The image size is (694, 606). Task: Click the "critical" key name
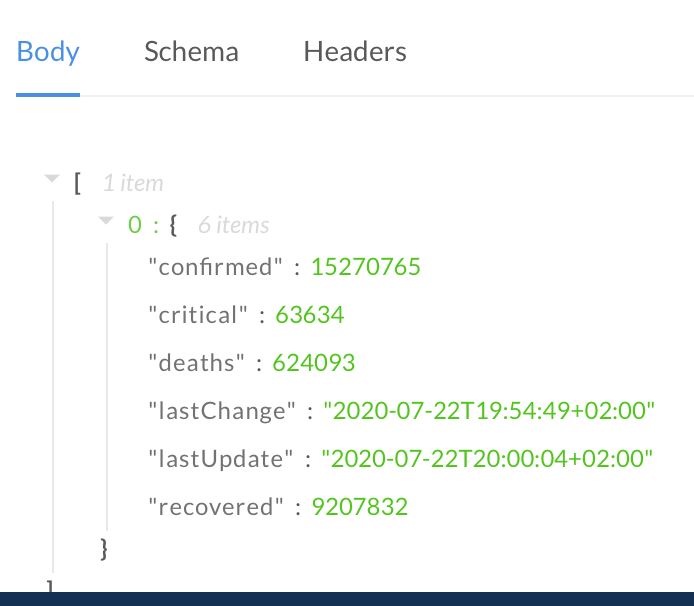[x=197, y=315]
